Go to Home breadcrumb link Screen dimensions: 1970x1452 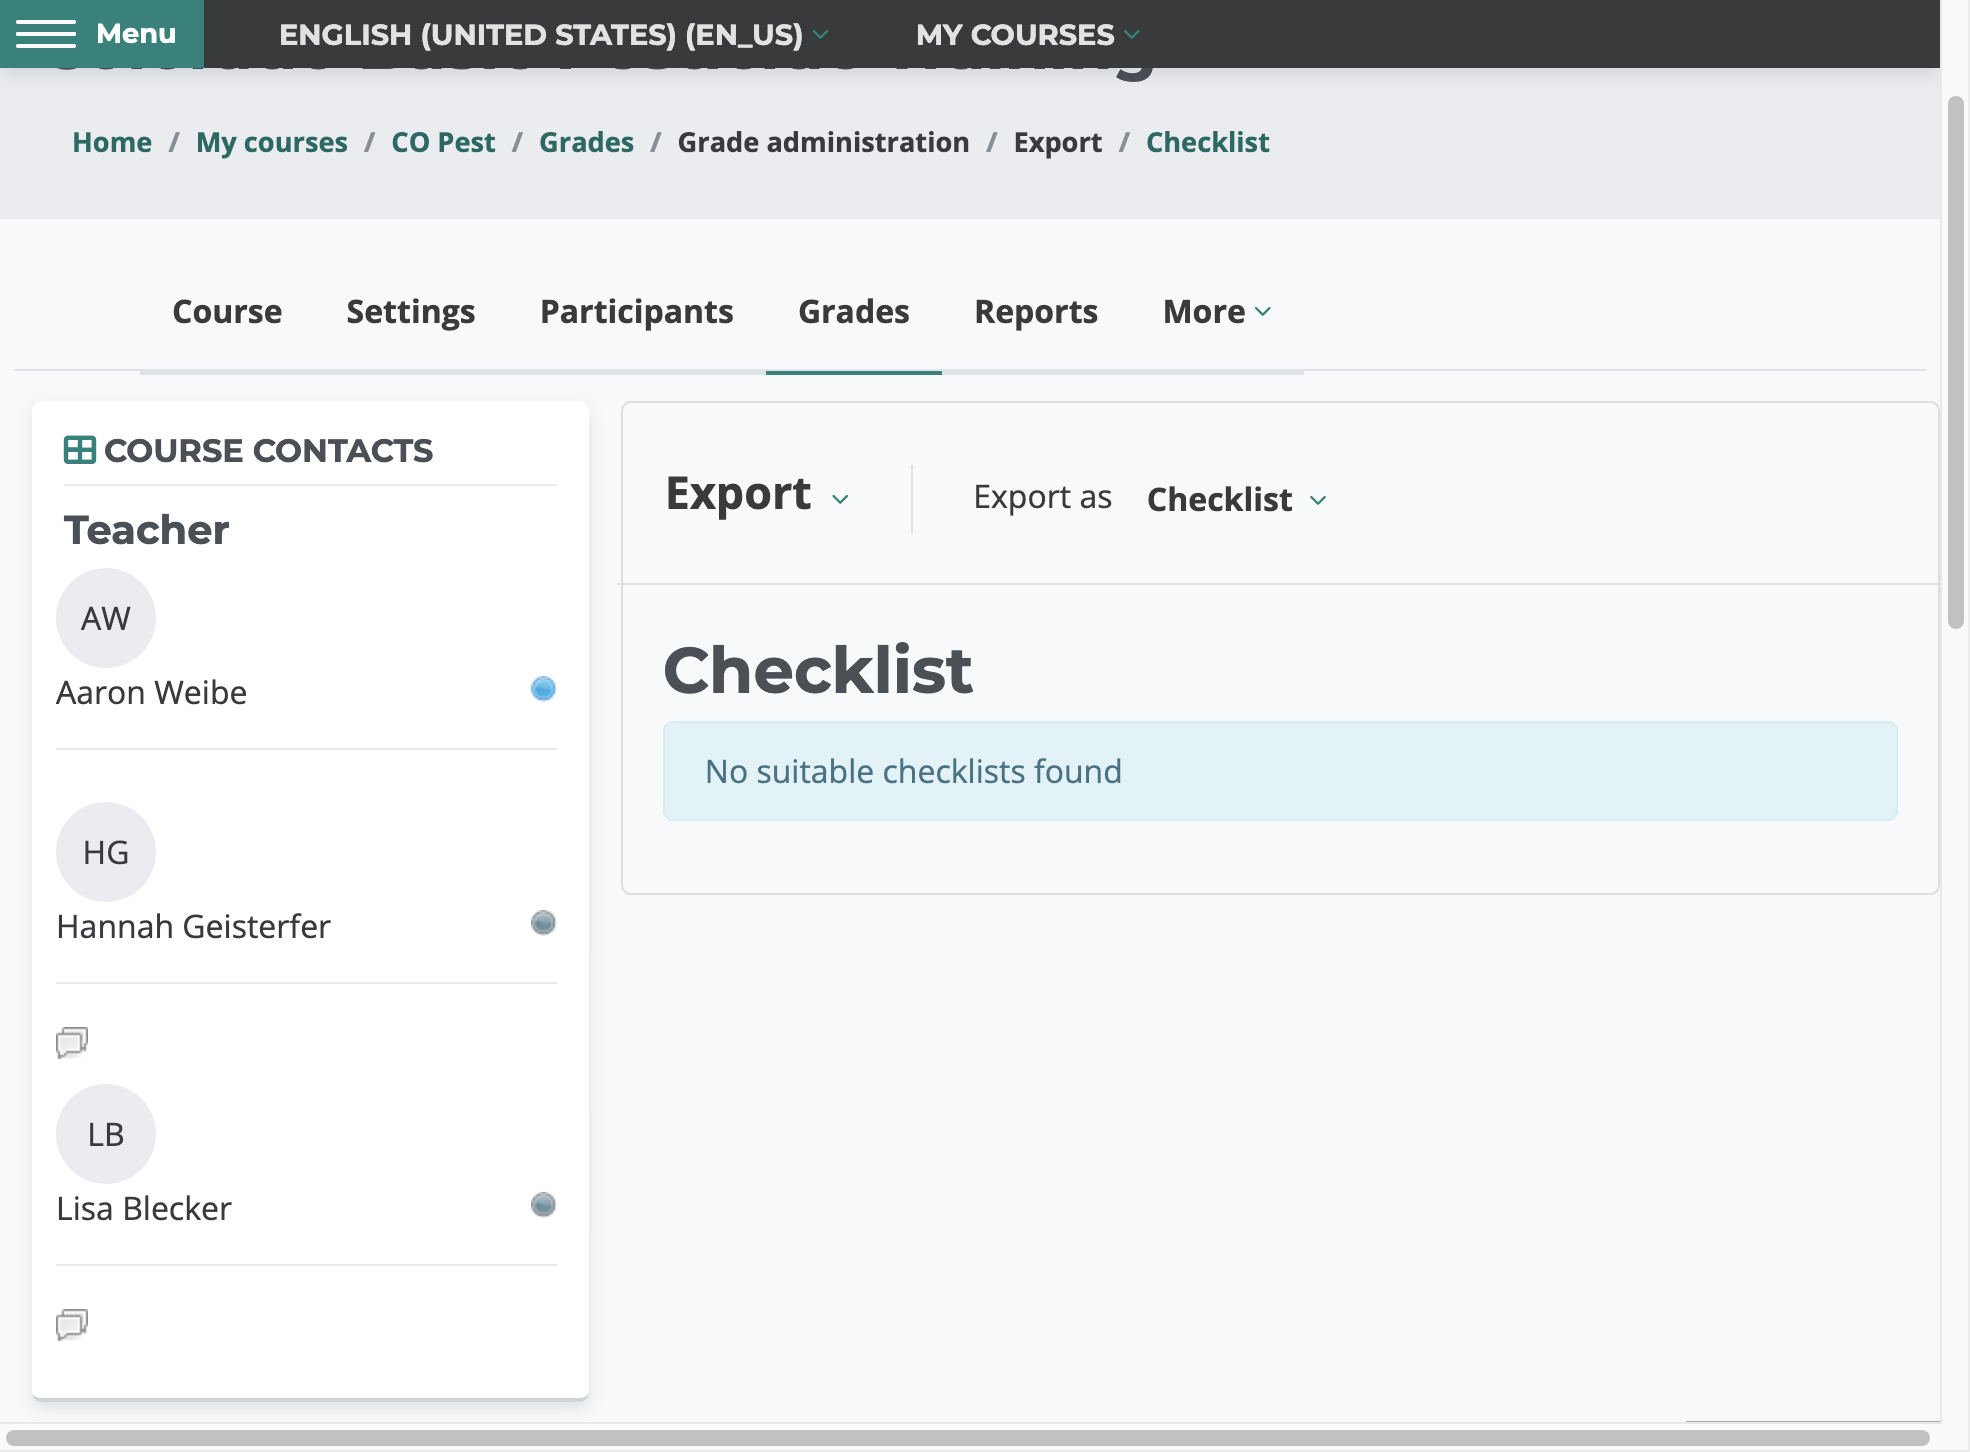point(112,142)
